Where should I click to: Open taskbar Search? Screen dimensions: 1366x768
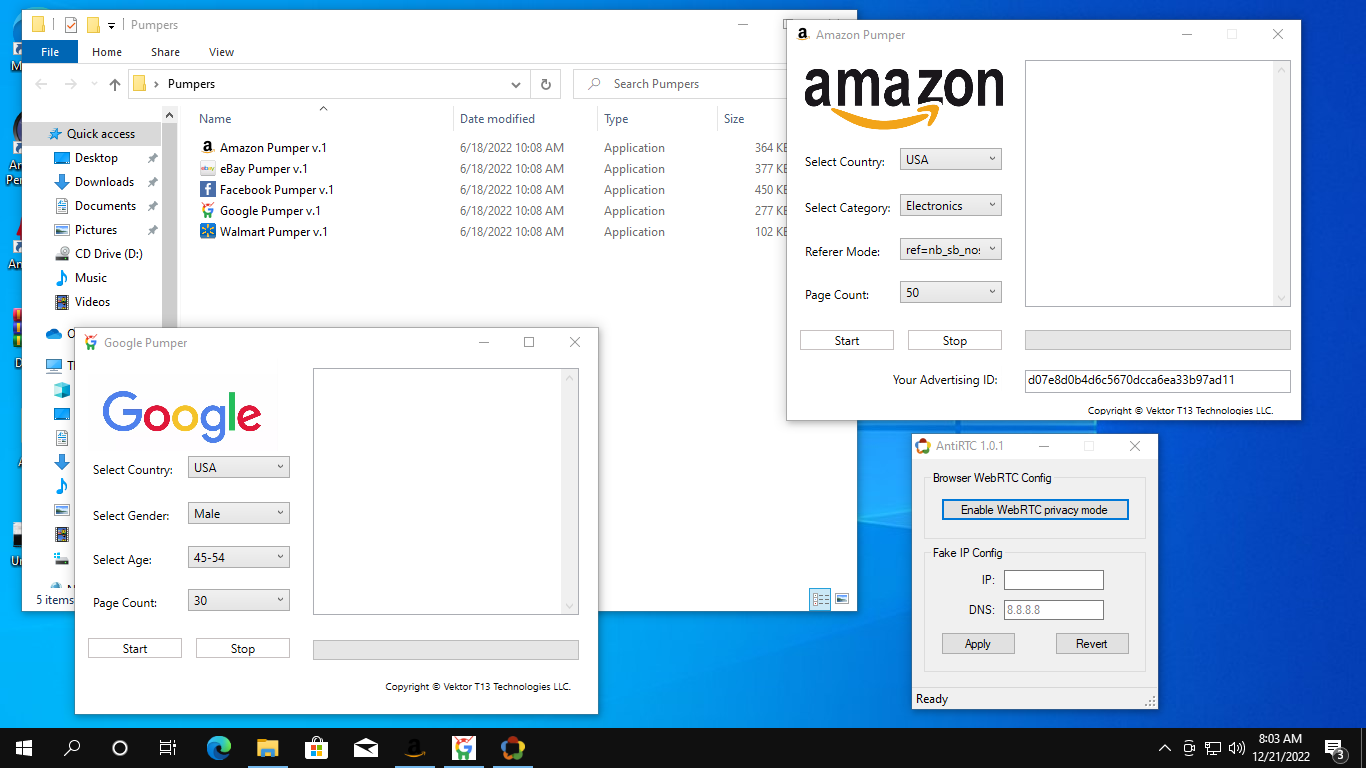[x=72, y=748]
